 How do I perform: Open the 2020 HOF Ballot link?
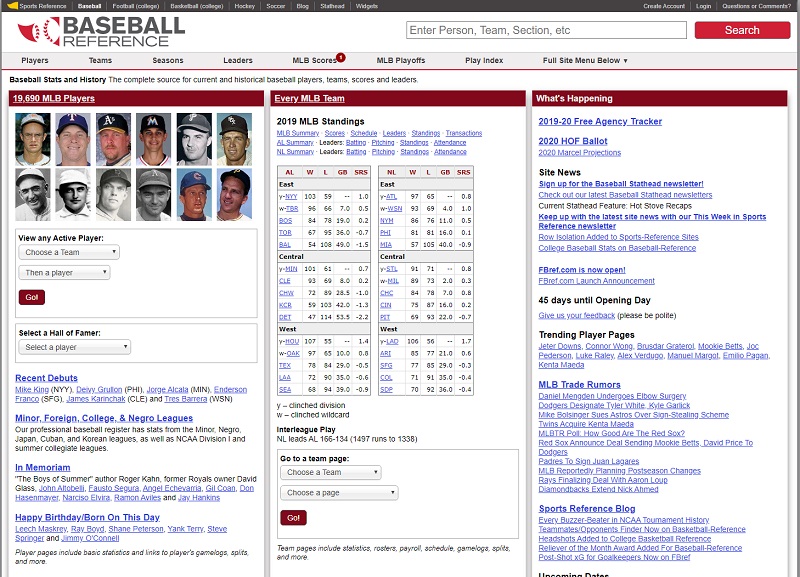point(573,141)
